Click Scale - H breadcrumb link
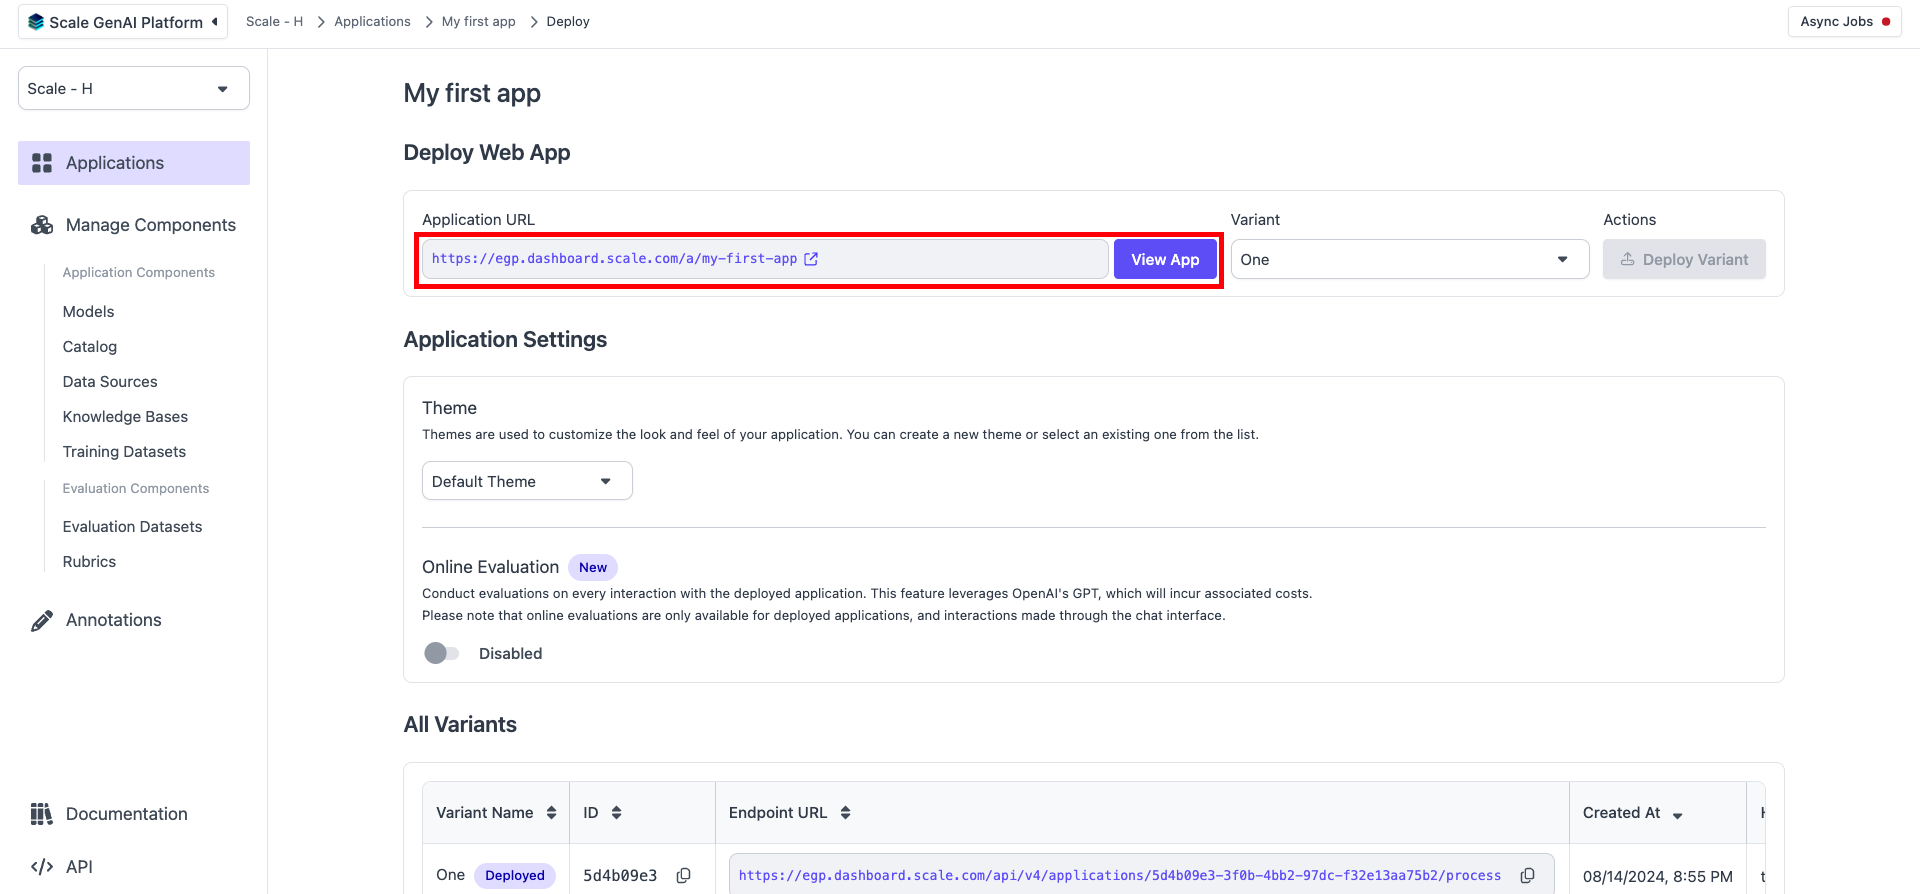1920x894 pixels. point(274,22)
